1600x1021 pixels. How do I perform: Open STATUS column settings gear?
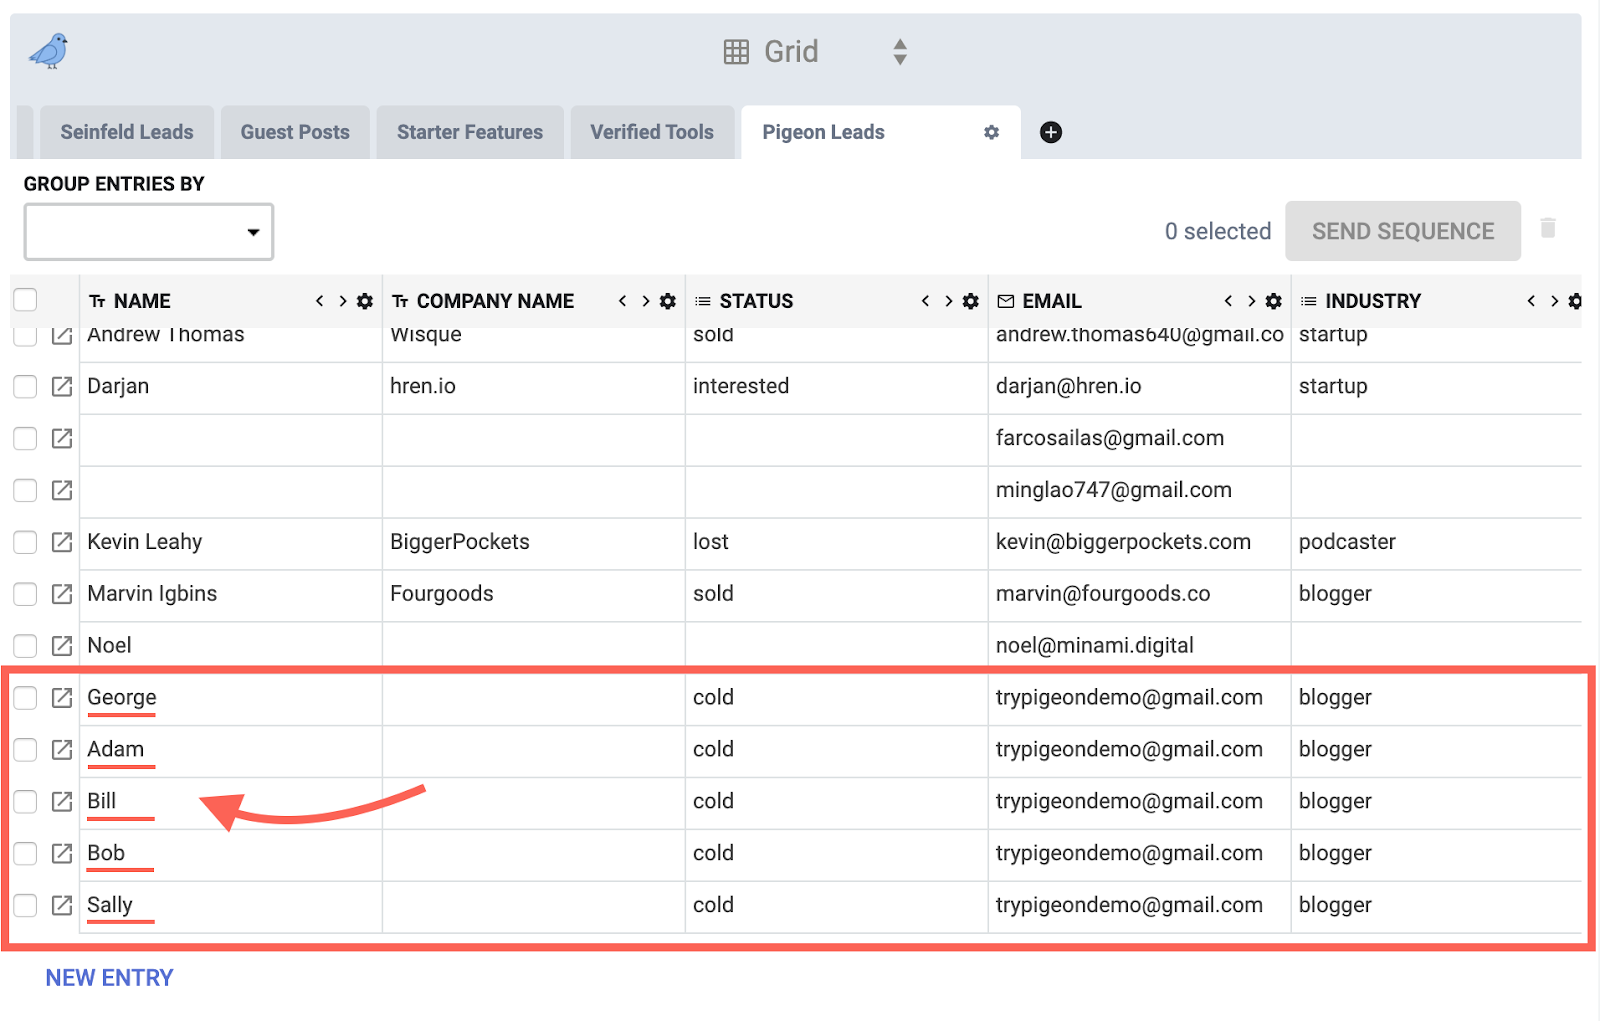coord(970,301)
